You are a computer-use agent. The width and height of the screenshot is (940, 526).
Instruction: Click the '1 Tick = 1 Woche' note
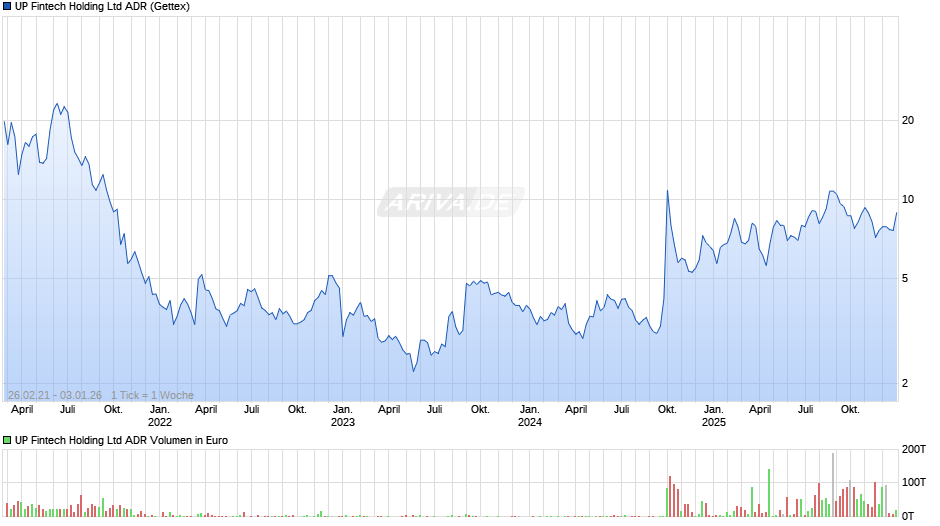coord(152,395)
